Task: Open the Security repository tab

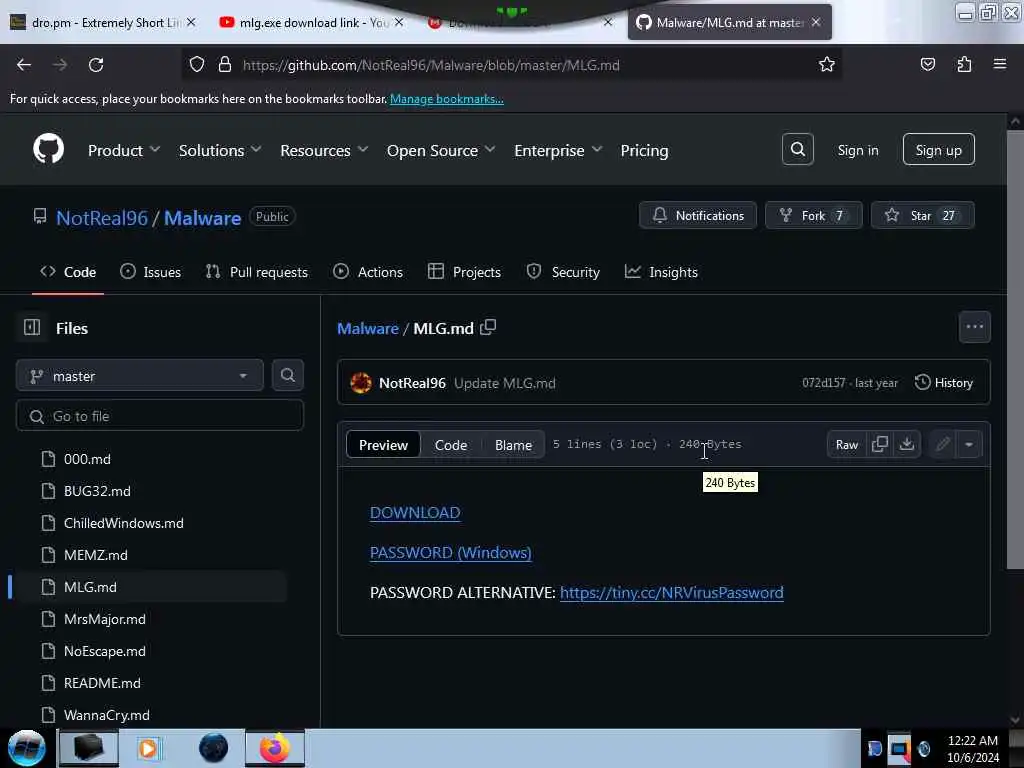Action: click(x=563, y=272)
